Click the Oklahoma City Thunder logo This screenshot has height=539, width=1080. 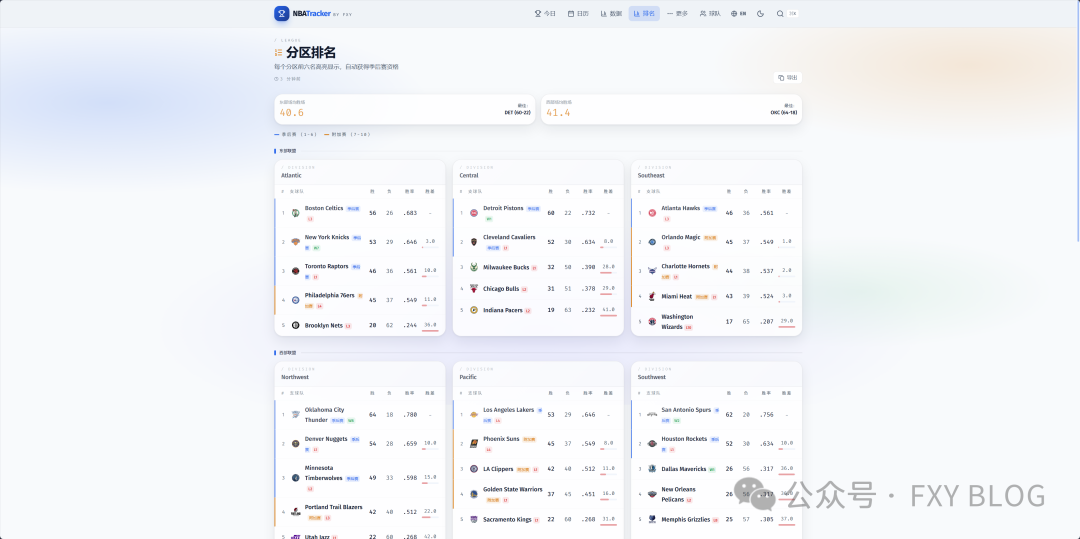coord(295,414)
